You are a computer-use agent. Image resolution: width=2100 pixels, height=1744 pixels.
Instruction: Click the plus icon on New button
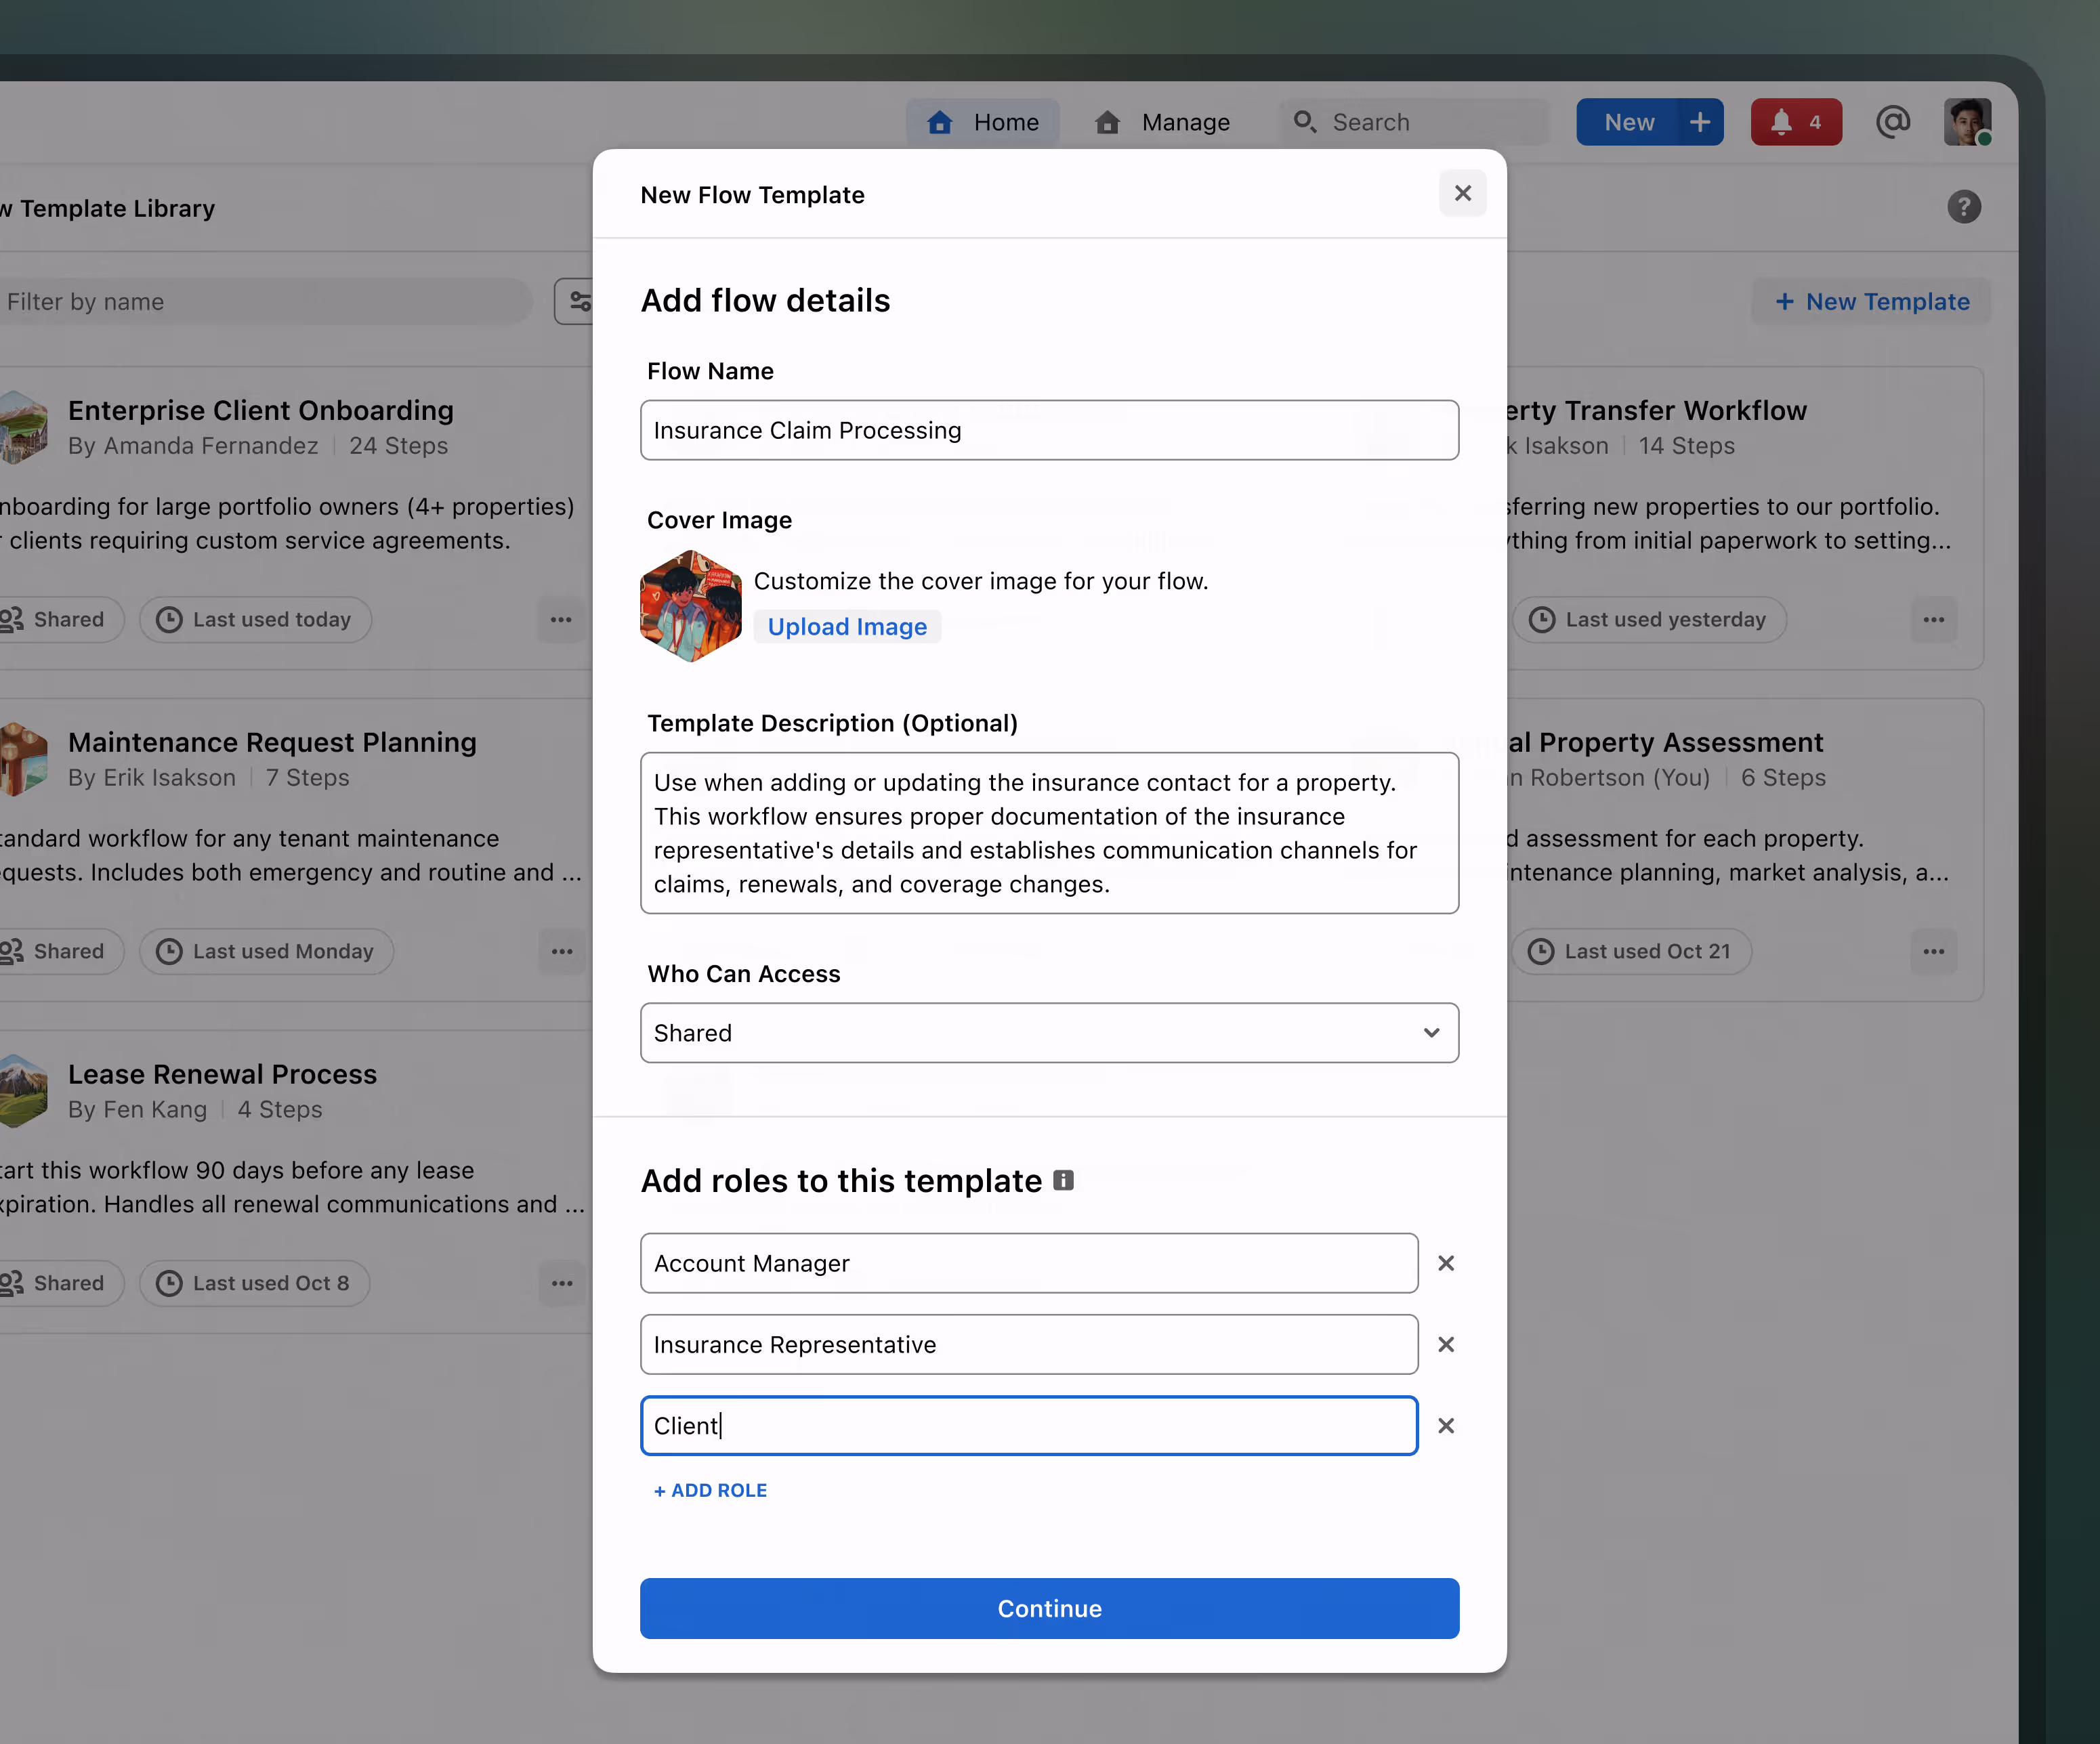(1700, 122)
